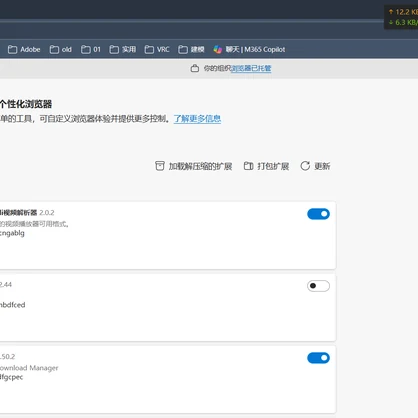Open the Adobe bookmarks folder
Screen dimensions: 418x418
click(x=24, y=50)
